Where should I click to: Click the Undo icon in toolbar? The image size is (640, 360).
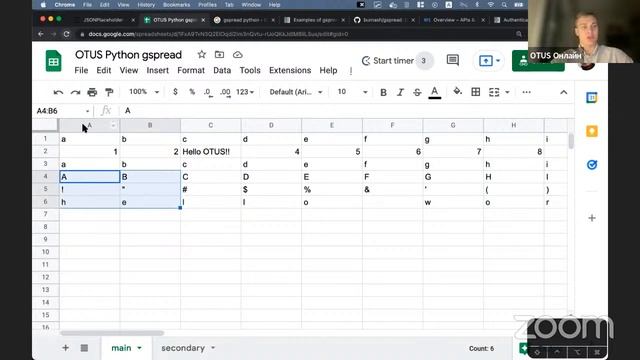click(58, 92)
